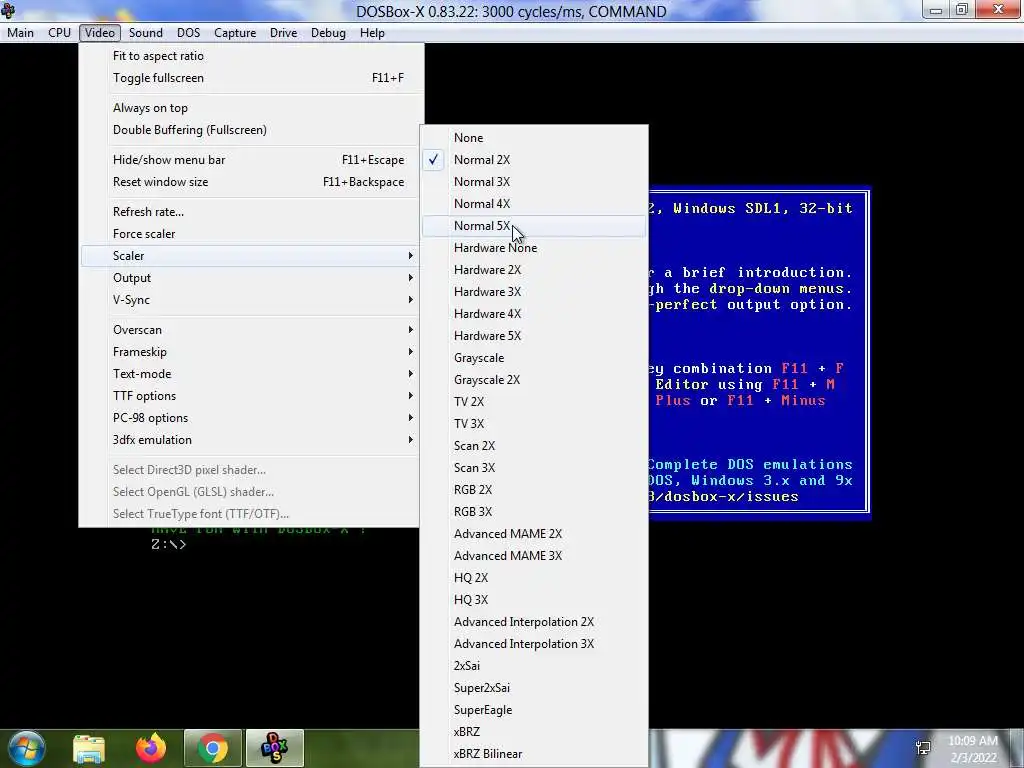Open the Help menu
Viewport: 1024px width, 768px height.
(372, 33)
